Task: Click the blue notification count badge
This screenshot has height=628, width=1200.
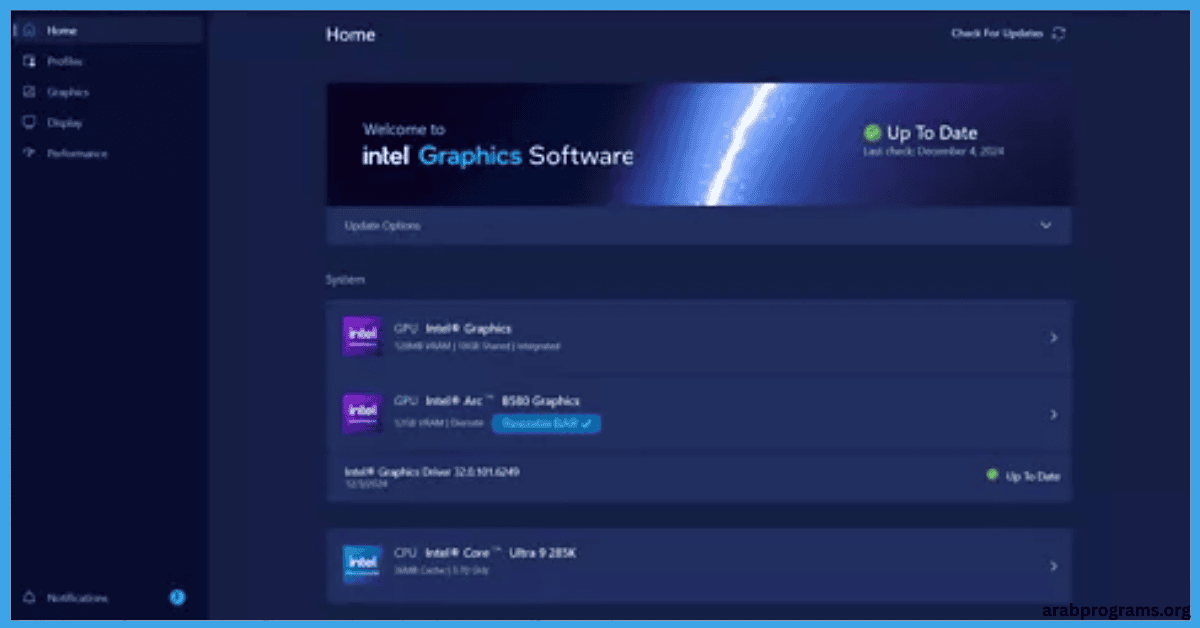Action: pos(177,597)
